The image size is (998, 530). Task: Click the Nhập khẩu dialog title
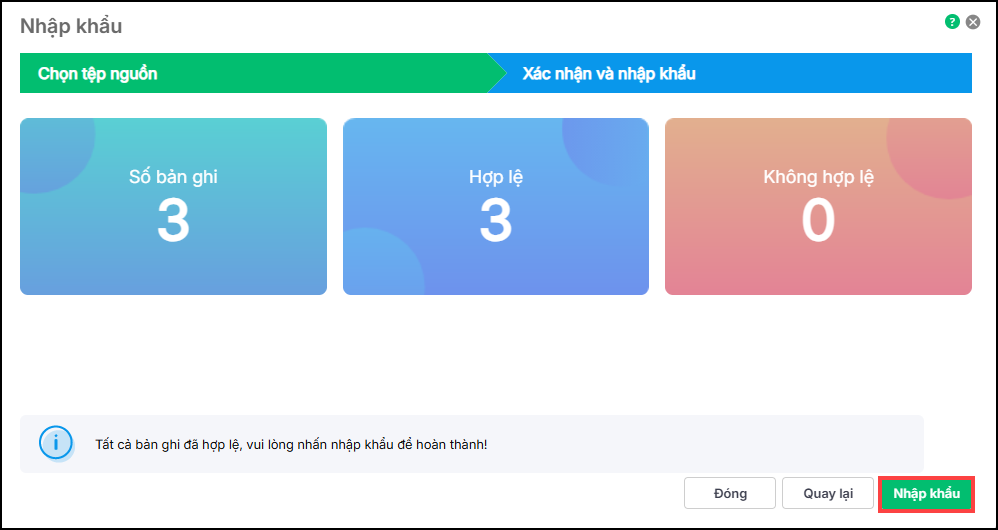tap(71, 26)
